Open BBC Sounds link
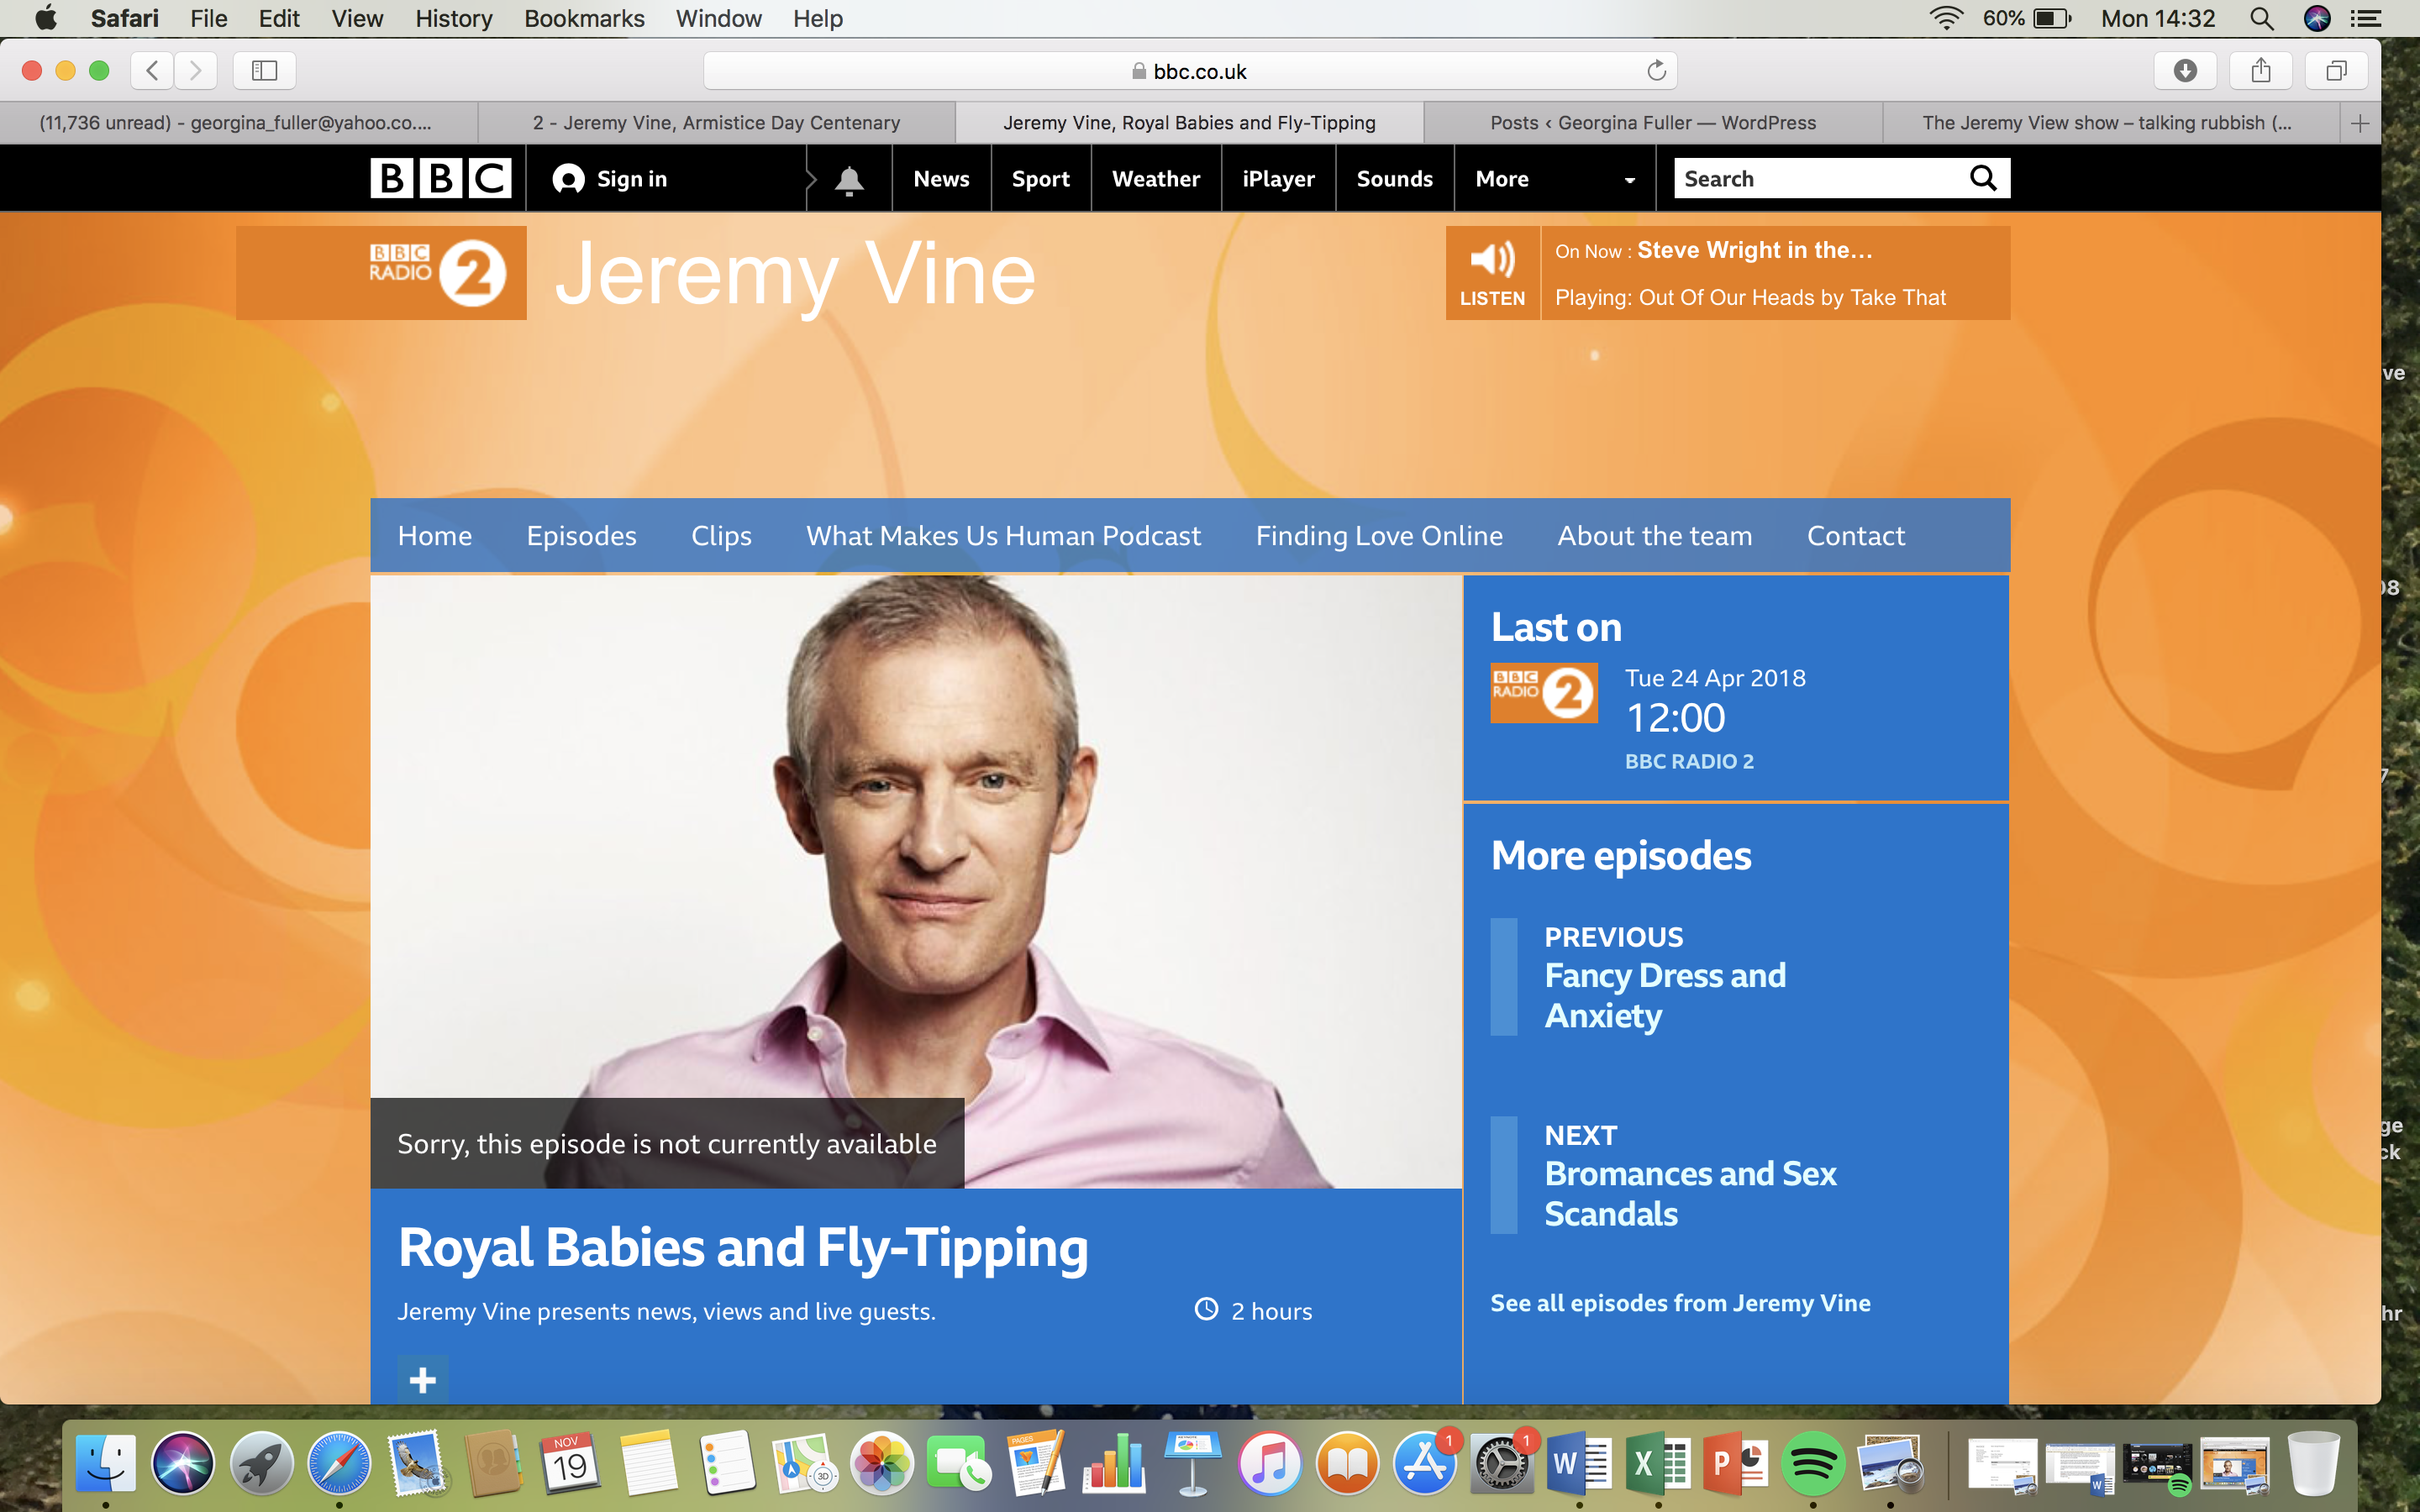 tap(1394, 179)
